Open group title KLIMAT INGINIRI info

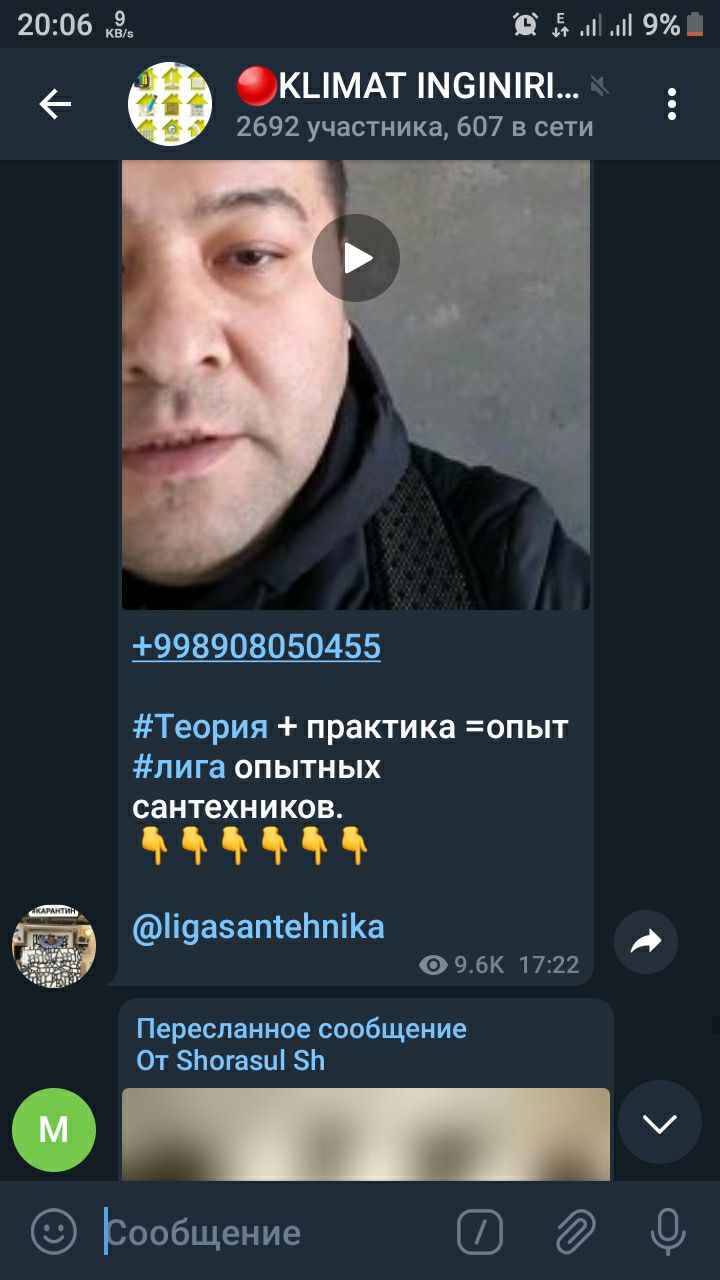point(408,88)
